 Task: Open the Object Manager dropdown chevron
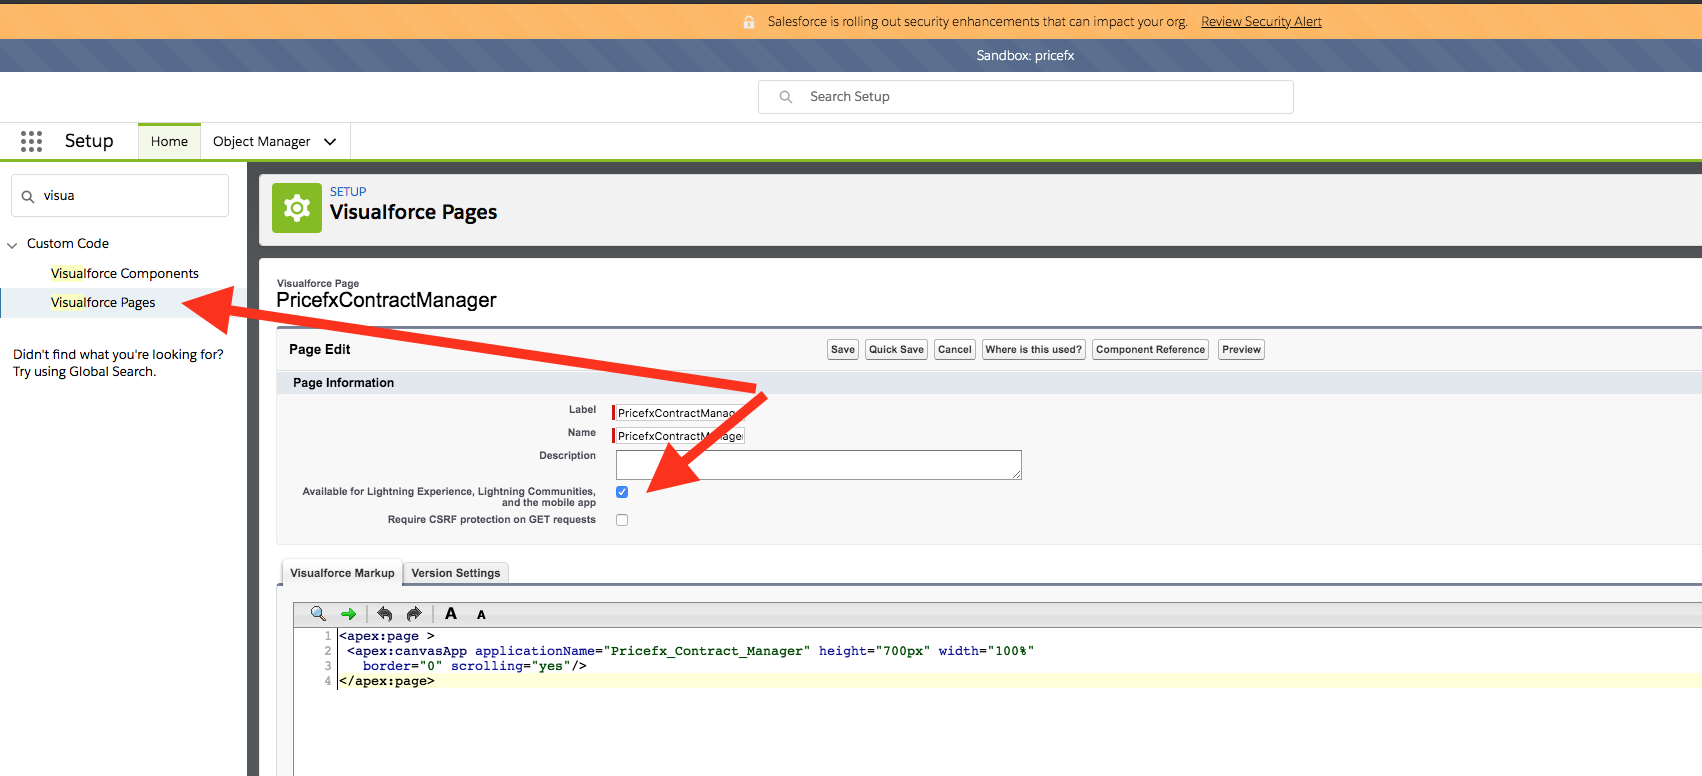(330, 142)
